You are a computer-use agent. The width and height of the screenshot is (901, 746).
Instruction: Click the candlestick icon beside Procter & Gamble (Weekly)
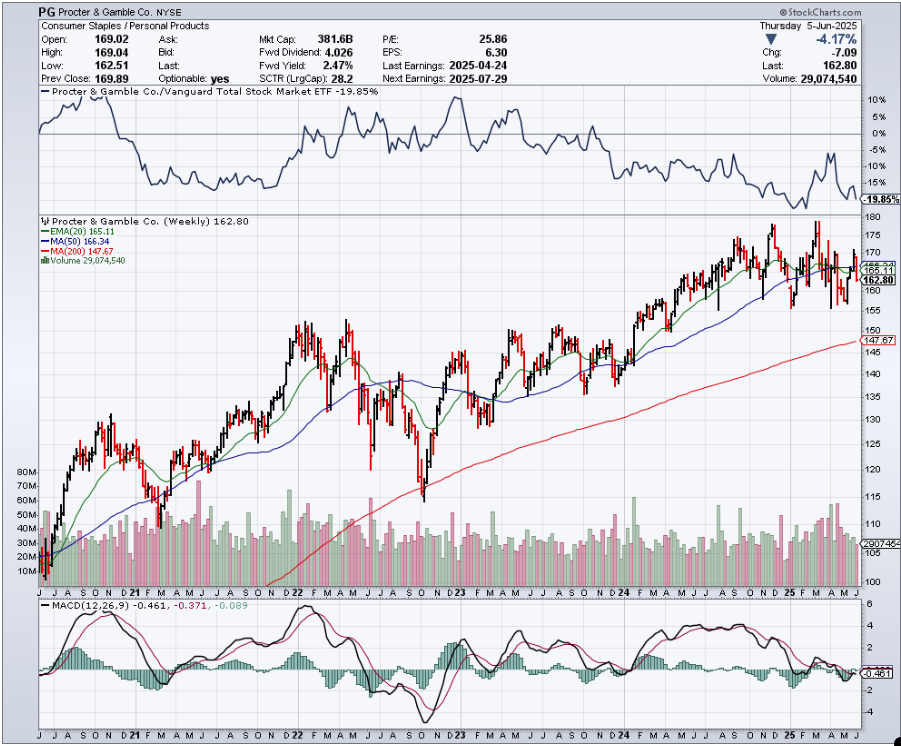tap(45, 221)
